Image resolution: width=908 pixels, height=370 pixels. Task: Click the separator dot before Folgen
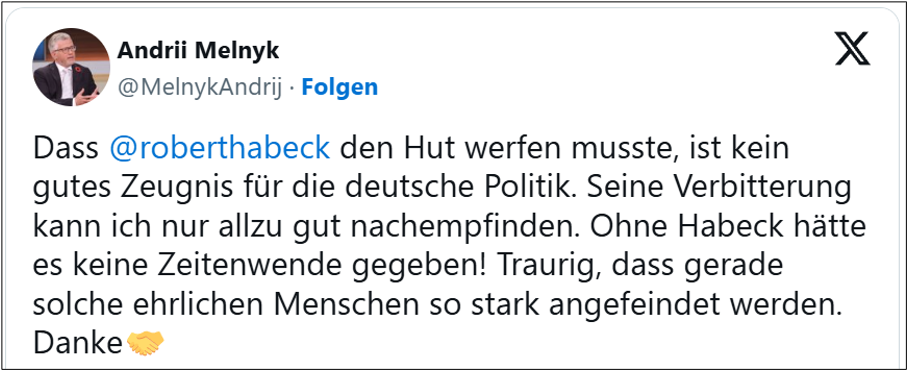[x=292, y=88]
